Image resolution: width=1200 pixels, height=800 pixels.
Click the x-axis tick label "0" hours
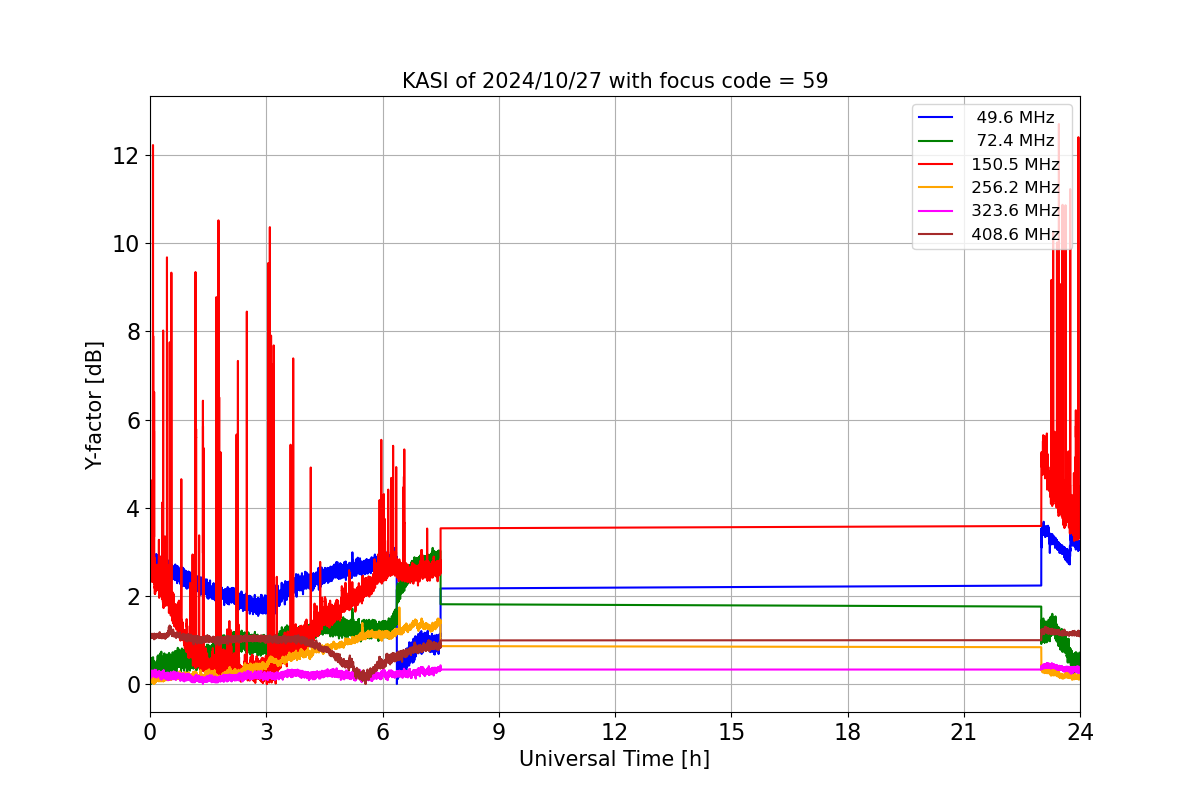[x=150, y=732]
